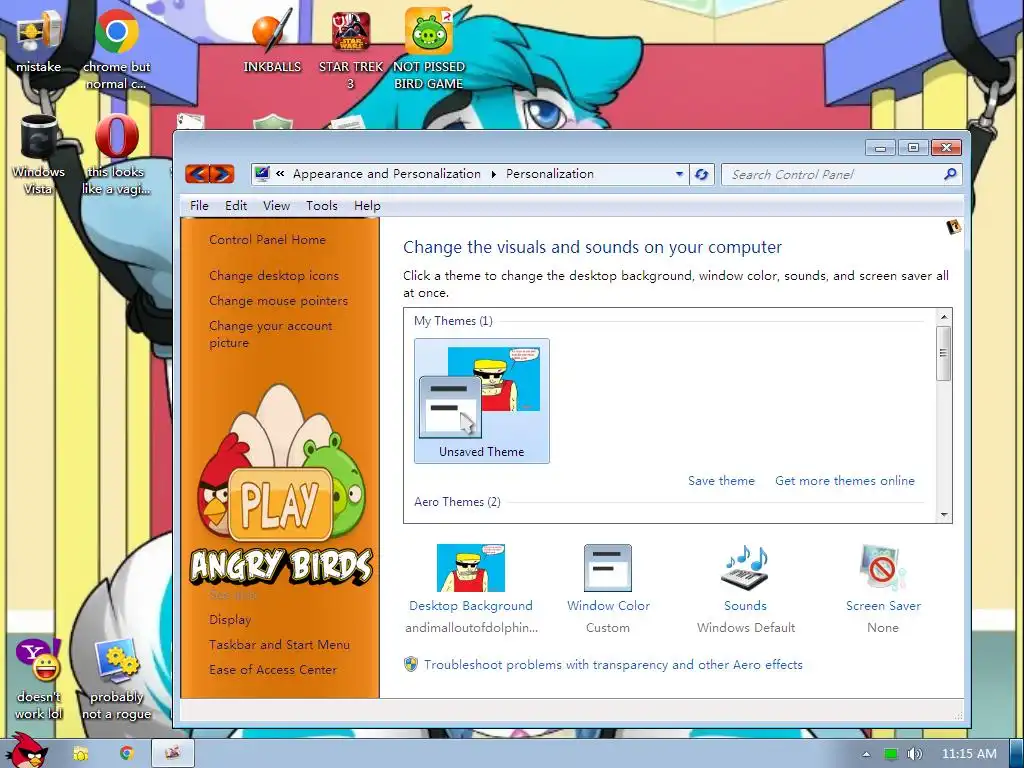Click Change mouse pointers link
Screen dimensions: 1024x768
tap(278, 300)
